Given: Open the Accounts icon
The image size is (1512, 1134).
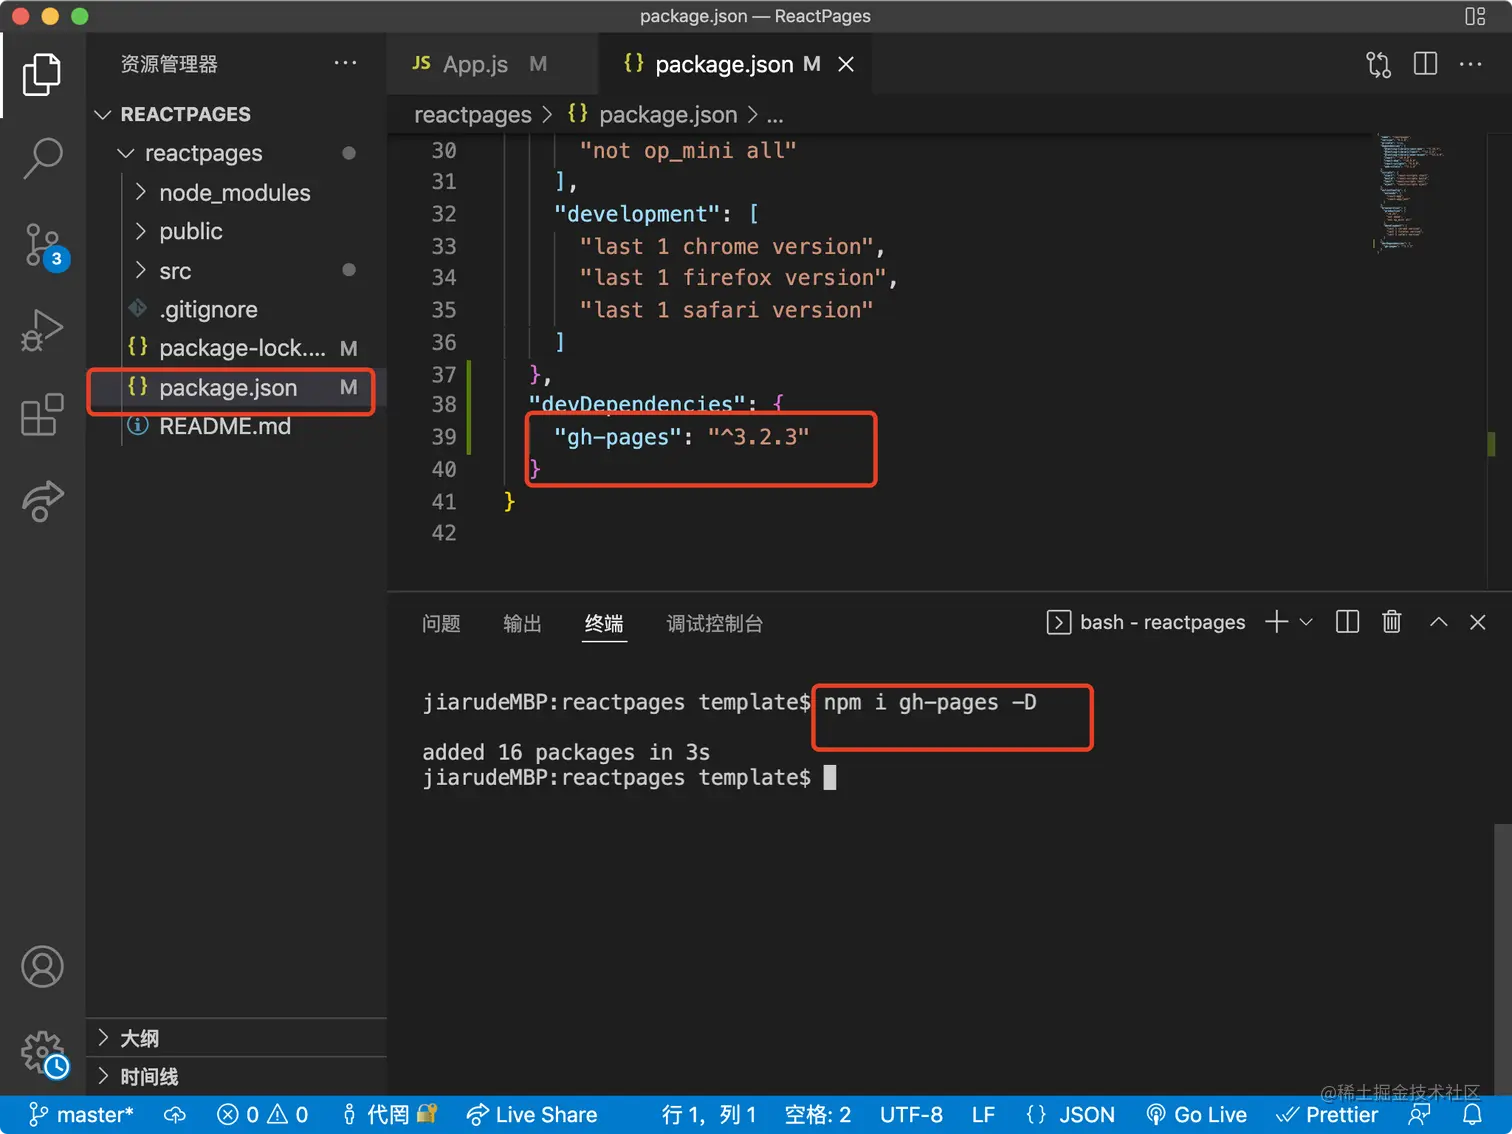Looking at the screenshot, I should click(42, 967).
